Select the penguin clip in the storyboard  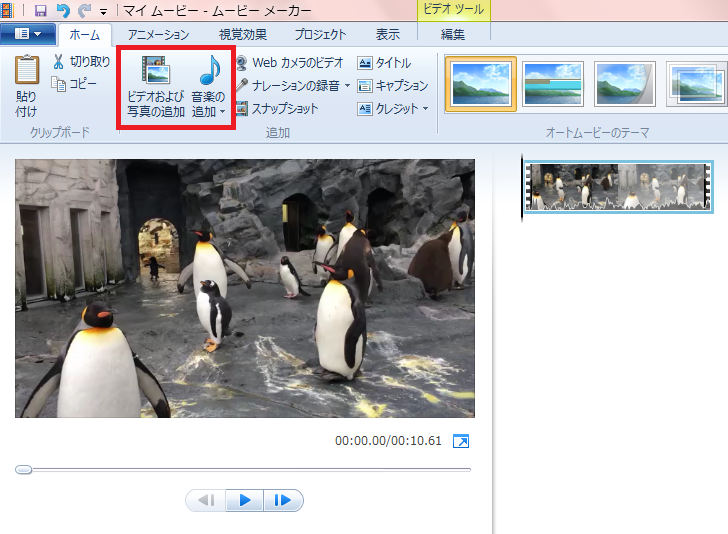click(618, 187)
